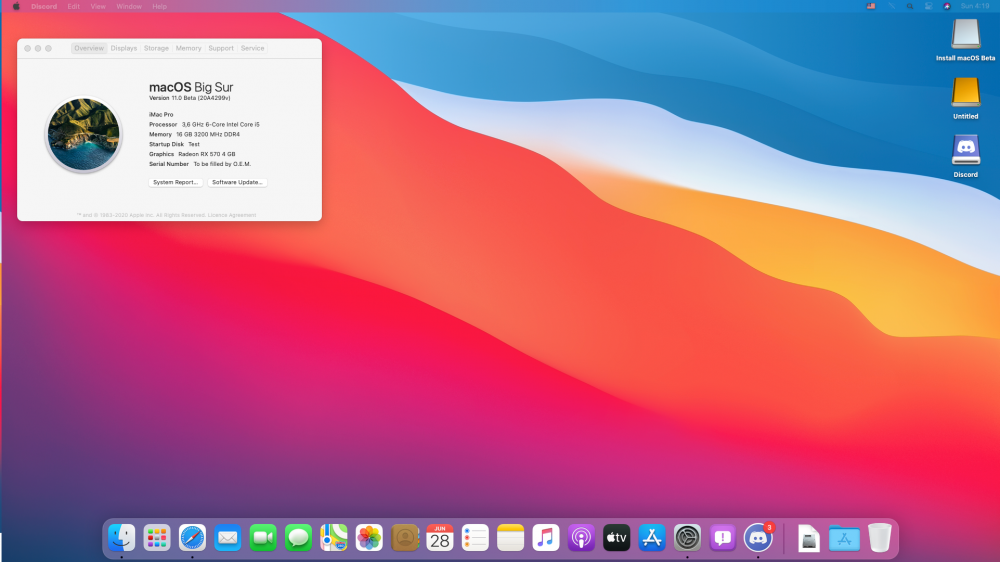Open Launchpad in the dock

[157, 538]
